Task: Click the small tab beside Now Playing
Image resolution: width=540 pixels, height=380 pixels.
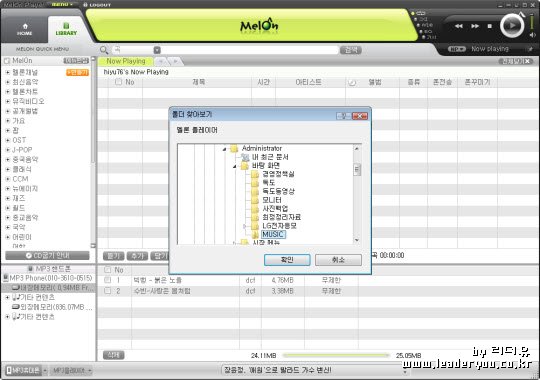Action: pyautogui.click(x=162, y=61)
